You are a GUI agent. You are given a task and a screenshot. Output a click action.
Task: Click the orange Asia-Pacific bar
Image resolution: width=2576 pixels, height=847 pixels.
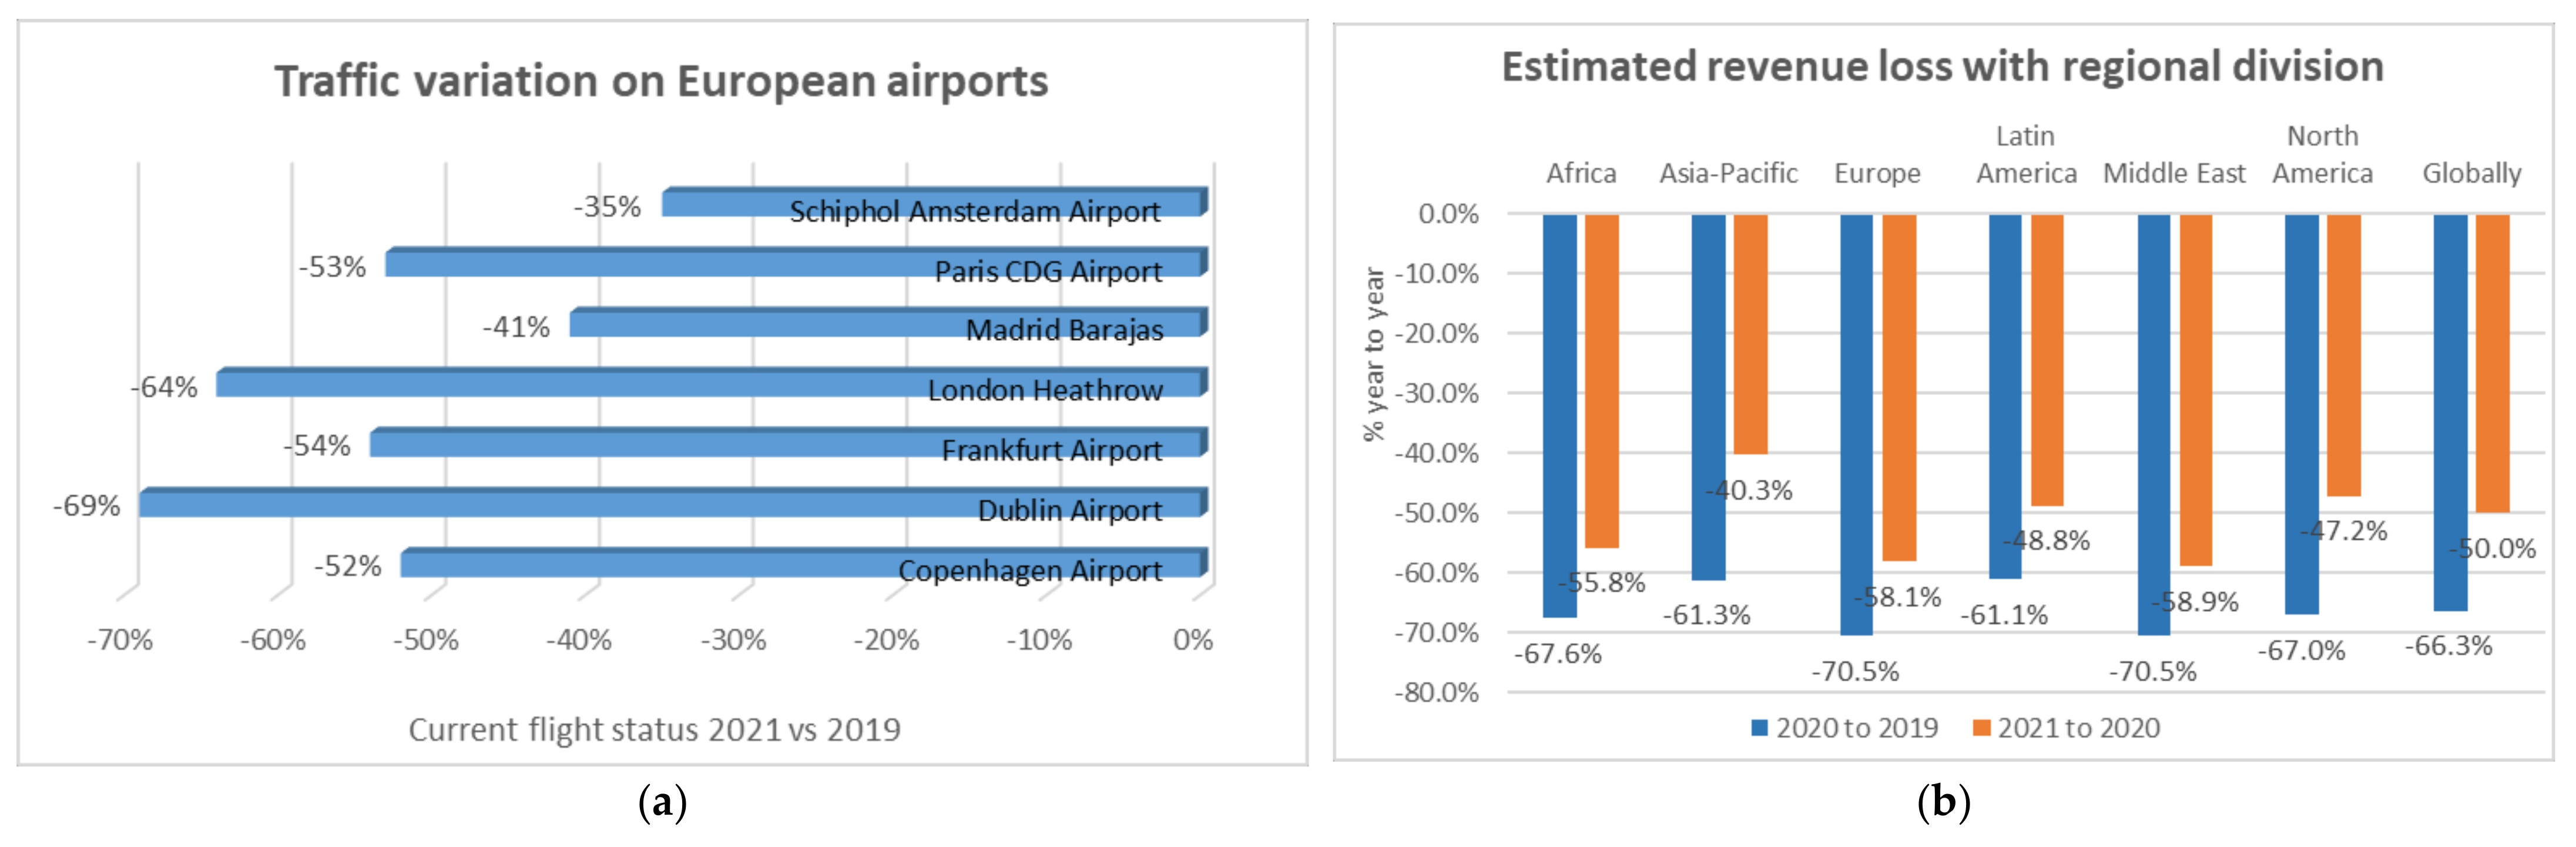coord(1750,334)
